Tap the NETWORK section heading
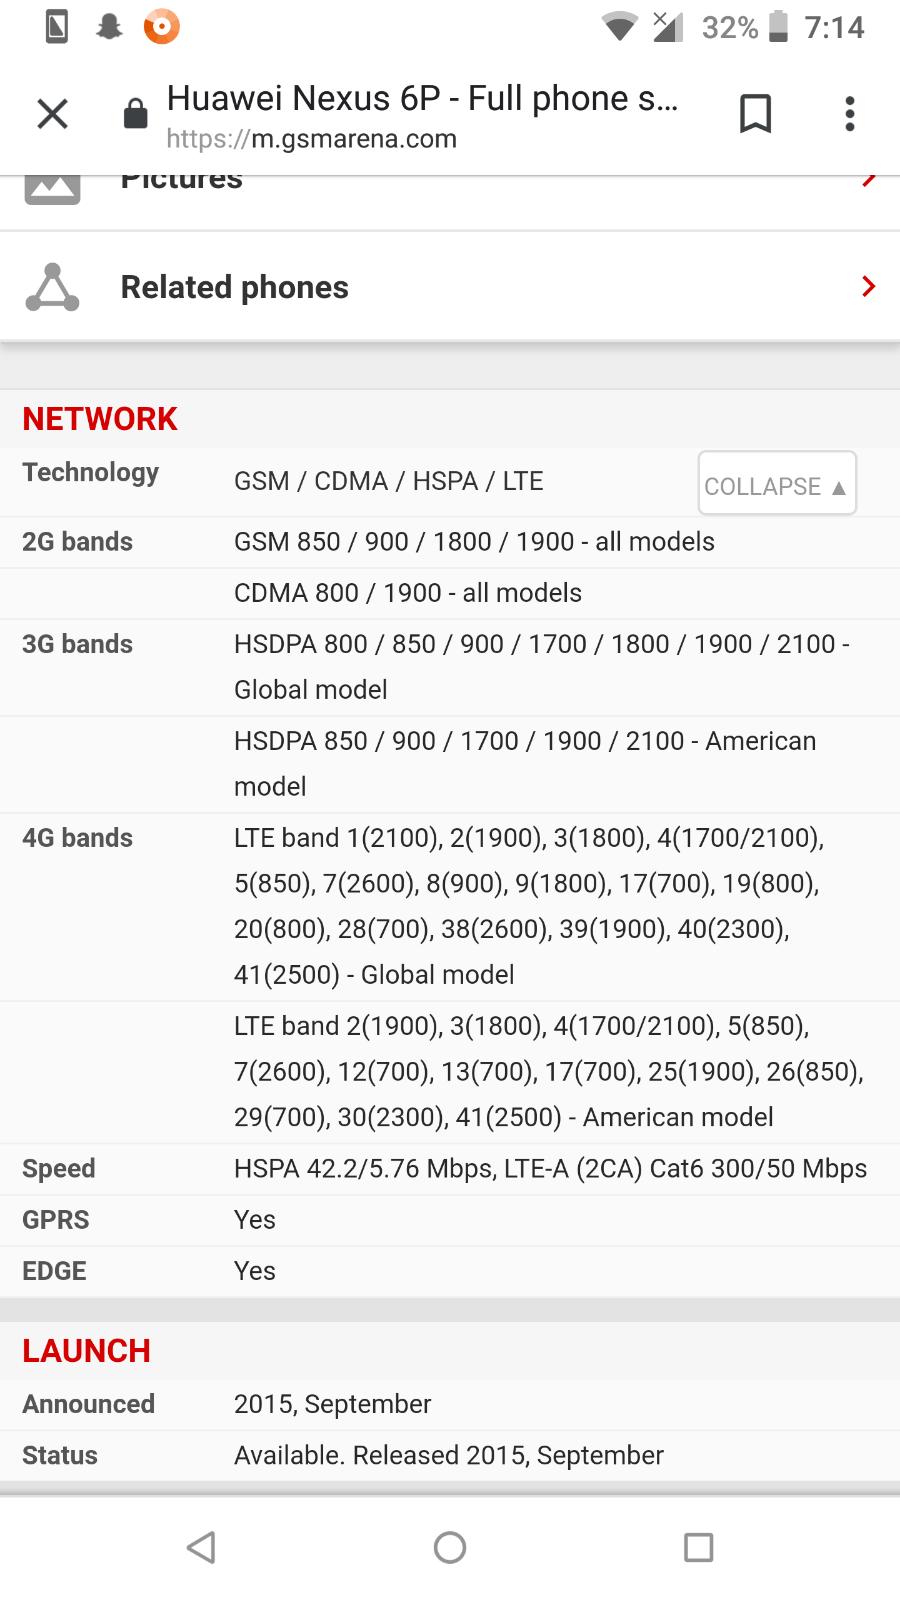Viewport: 900px width, 1600px height. [x=100, y=419]
